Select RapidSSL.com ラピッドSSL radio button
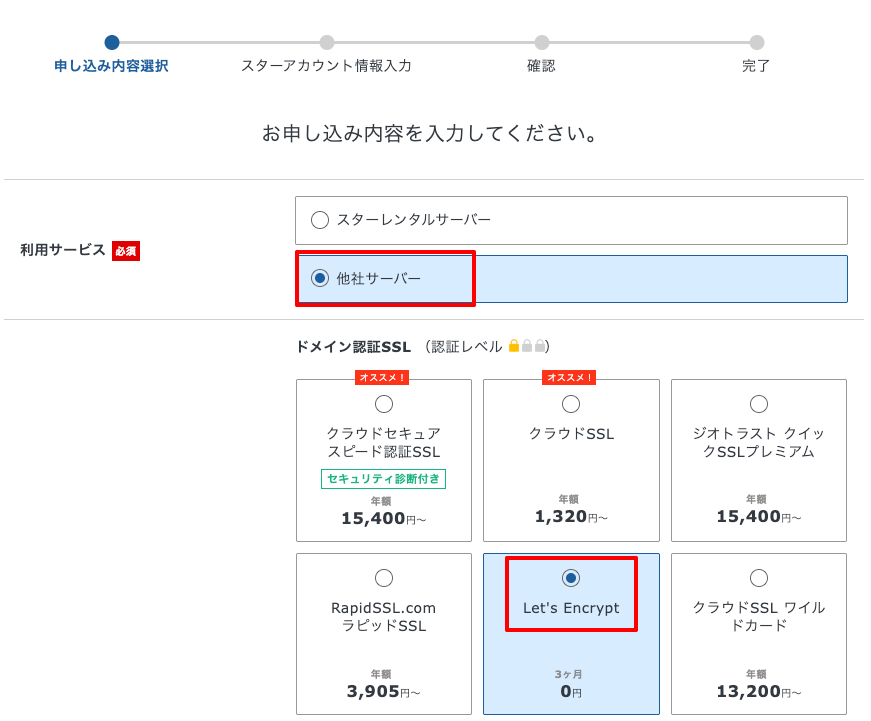Viewport: 871px width, 721px height. tap(383, 578)
